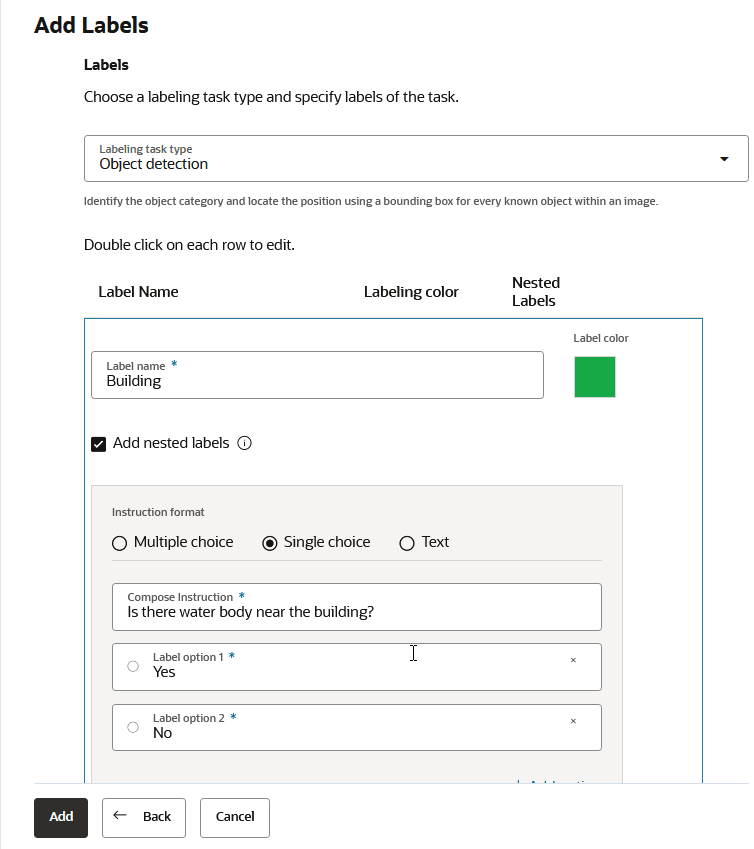Click the radio circle in Label option 1
This screenshot has width=754, height=849.
(x=133, y=666)
